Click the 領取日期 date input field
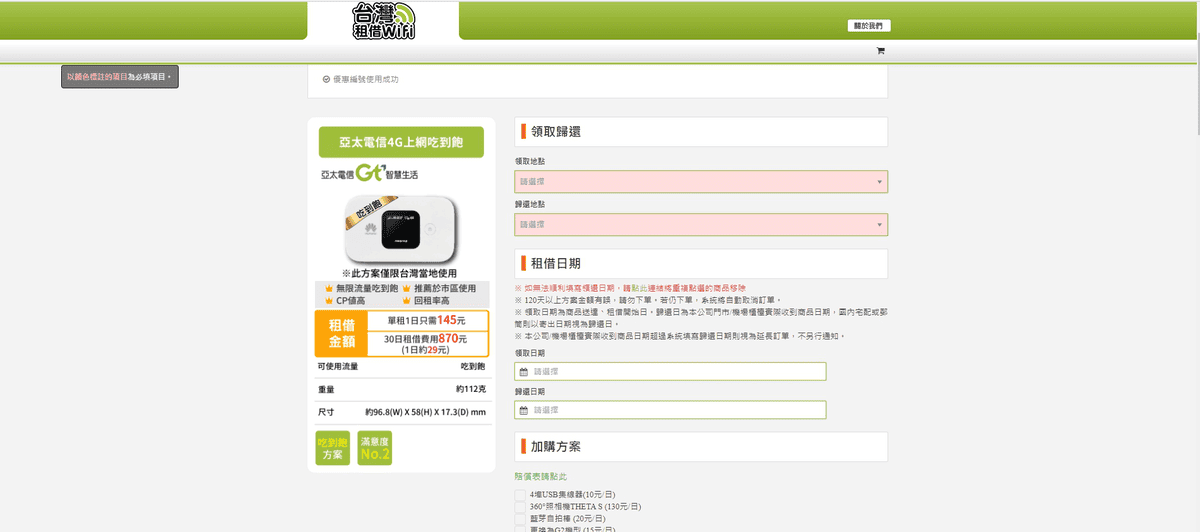The height and width of the screenshot is (532, 1200). 671,372
